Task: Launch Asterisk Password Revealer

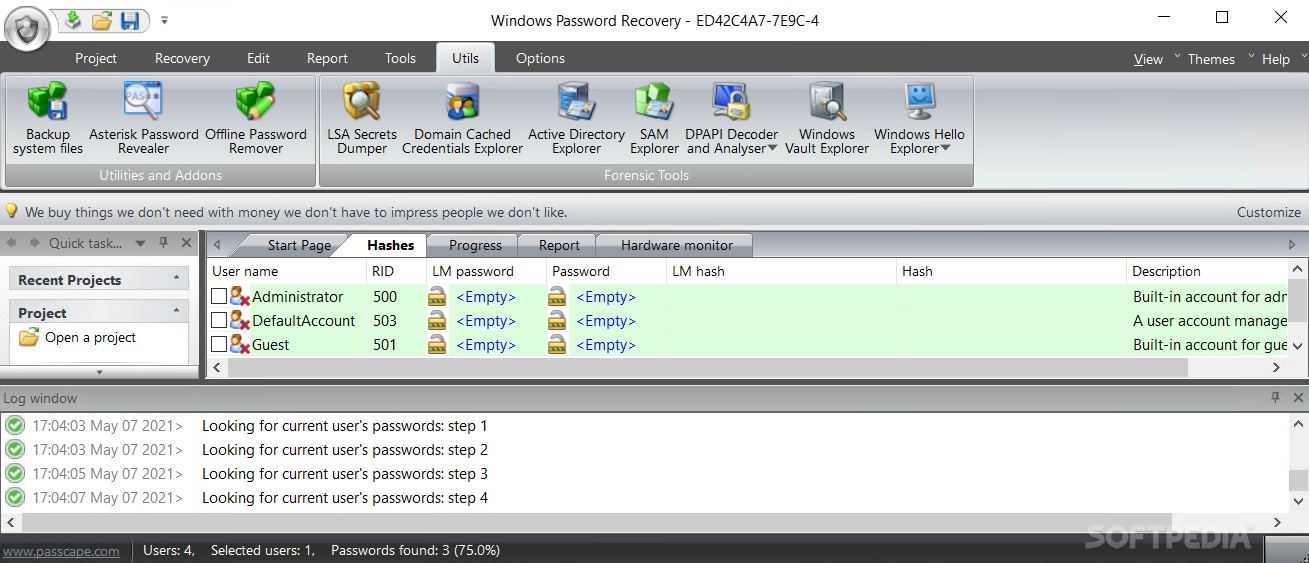Action: tap(143, 119)
